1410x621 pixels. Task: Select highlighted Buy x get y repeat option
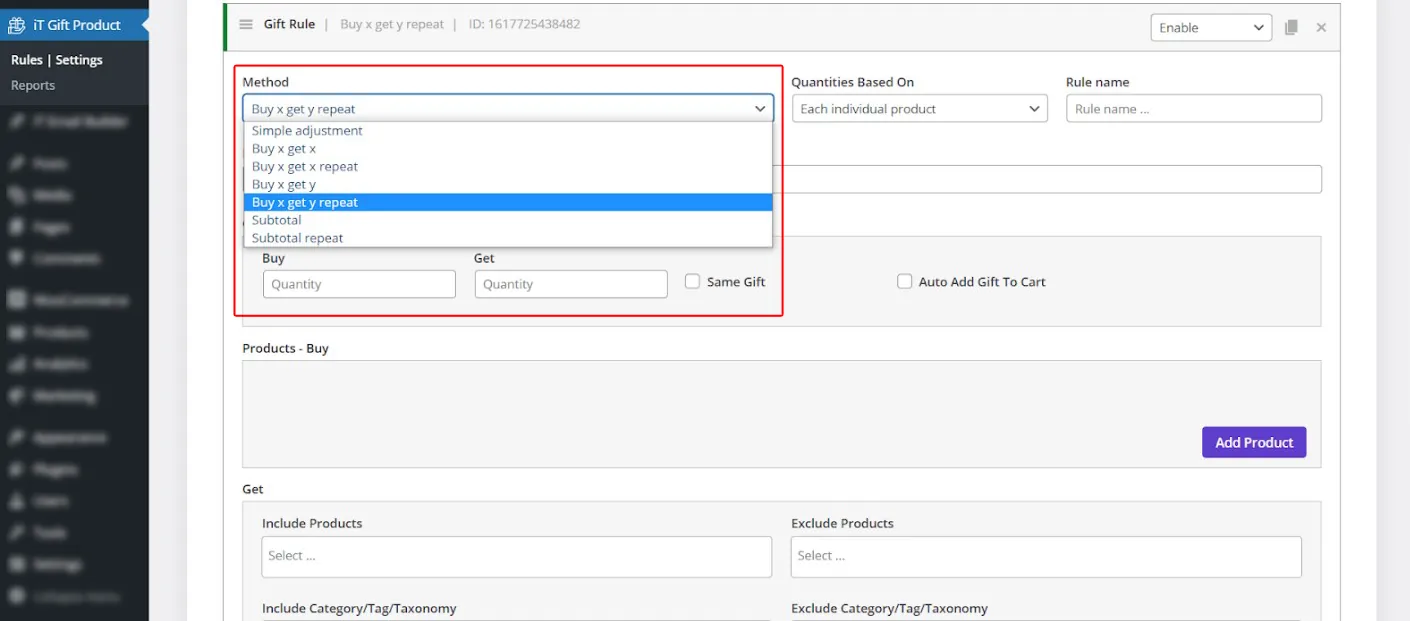coord(508,202)
